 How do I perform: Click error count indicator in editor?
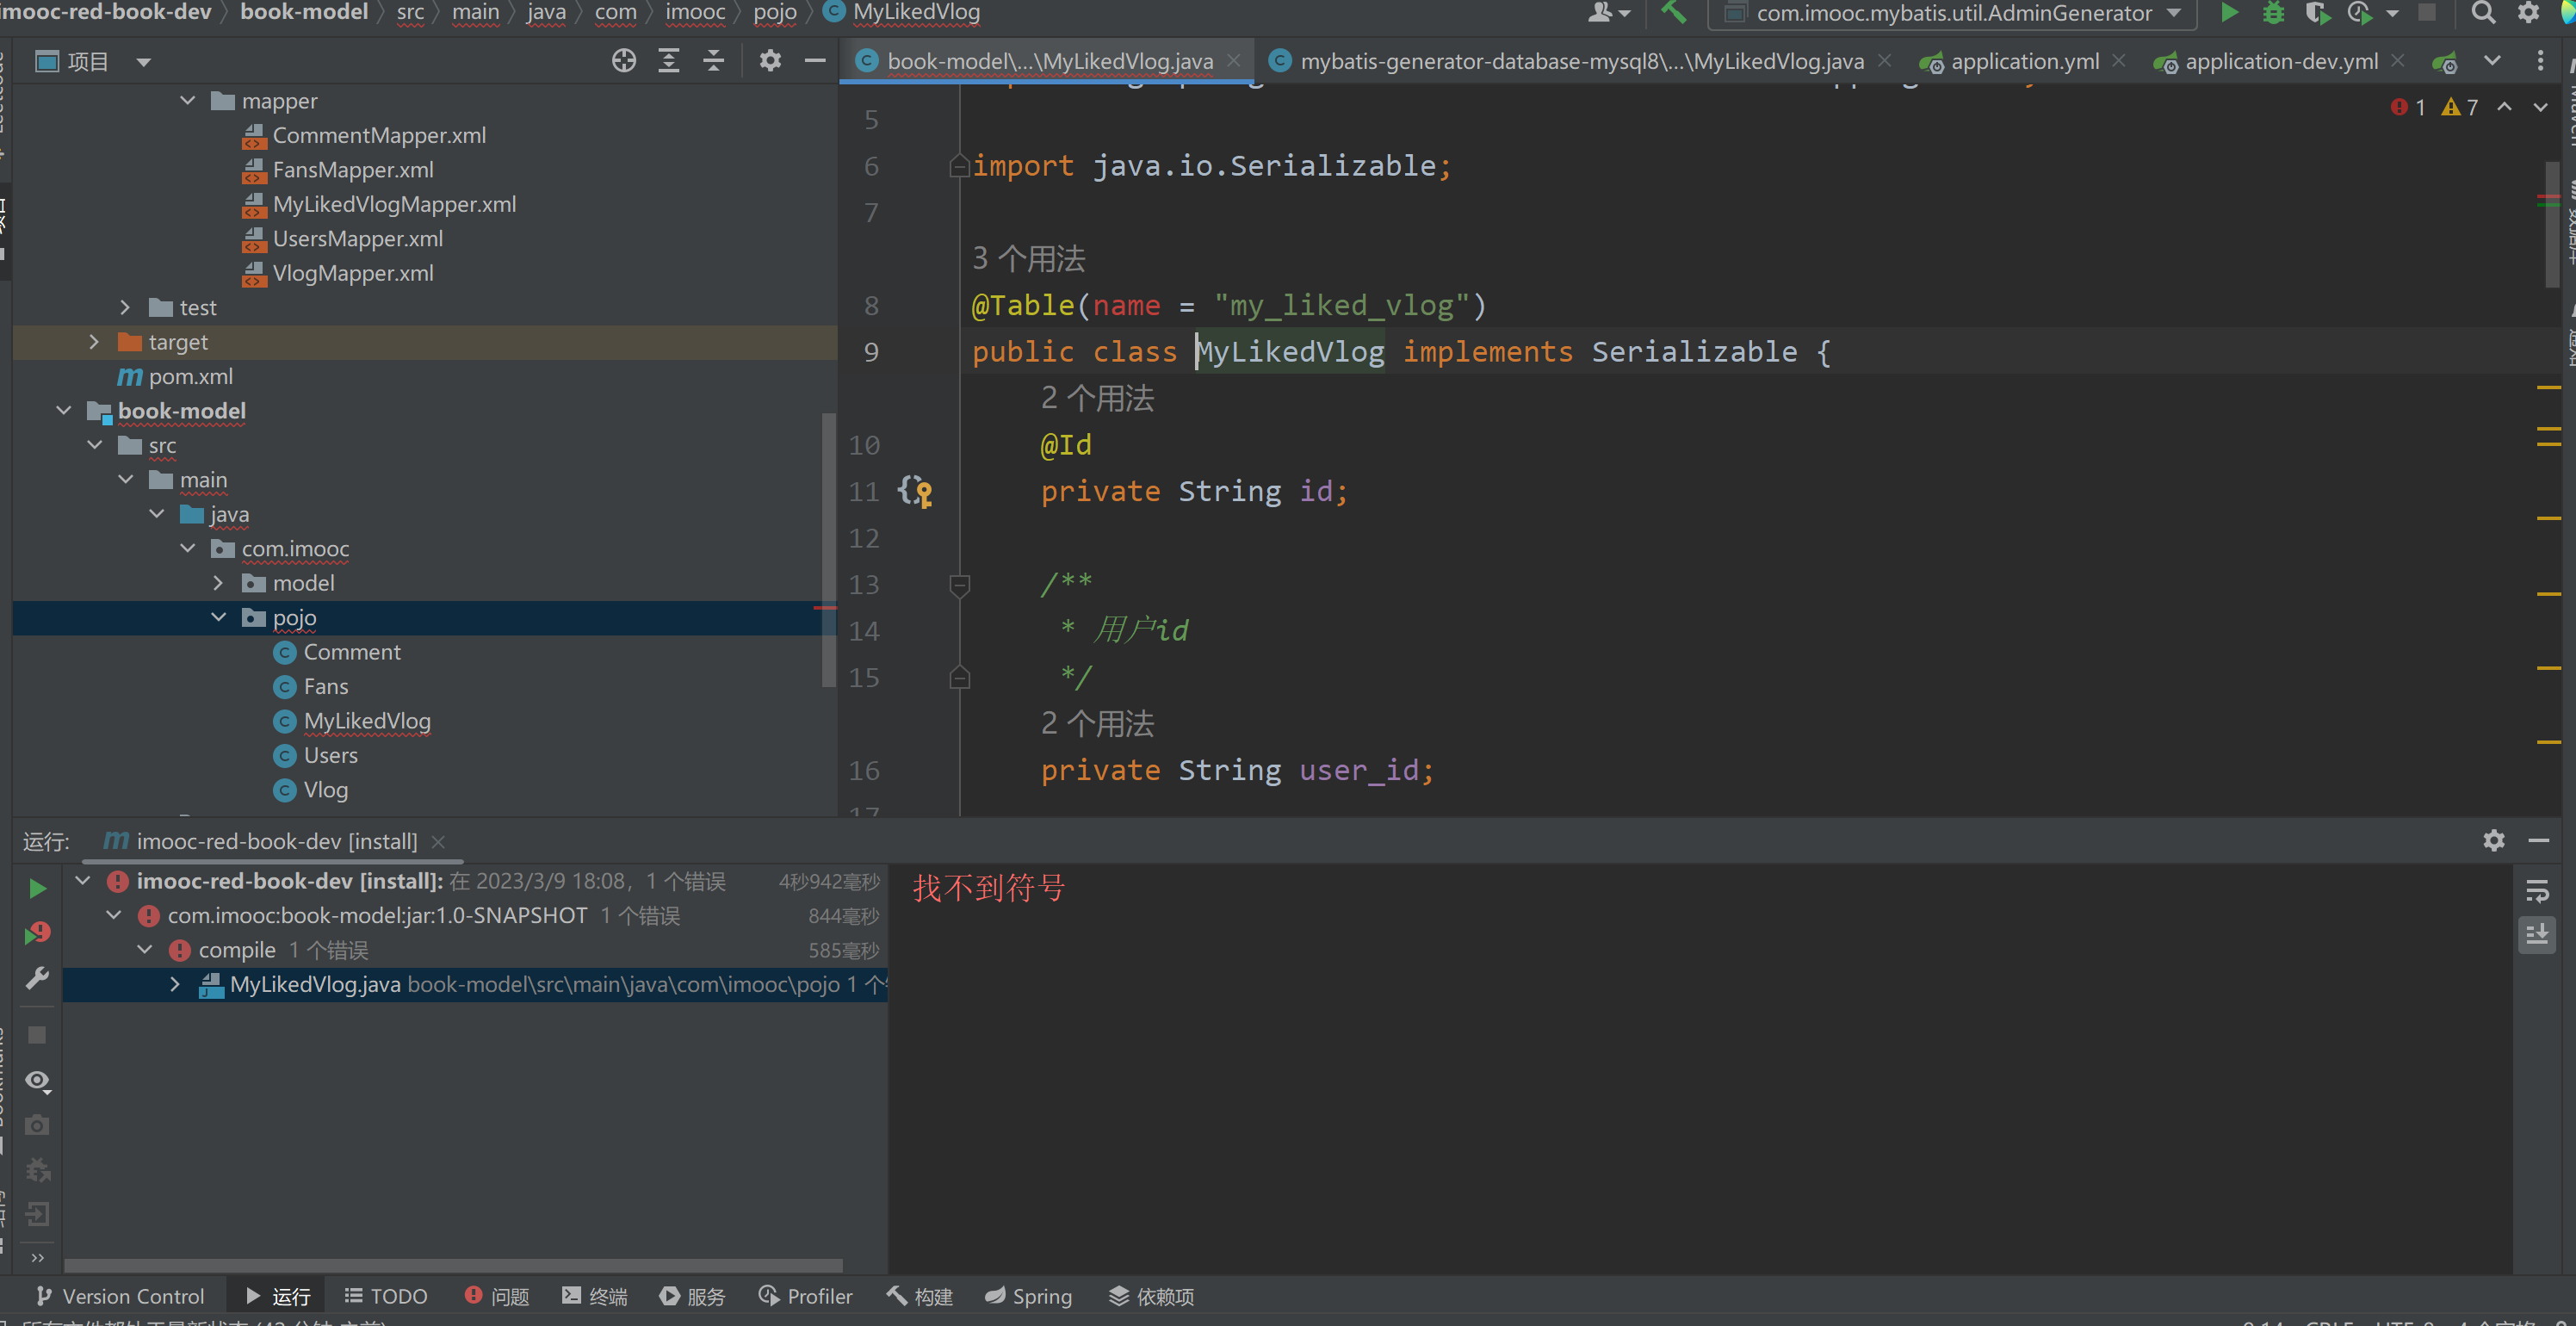coord(2409,107)
